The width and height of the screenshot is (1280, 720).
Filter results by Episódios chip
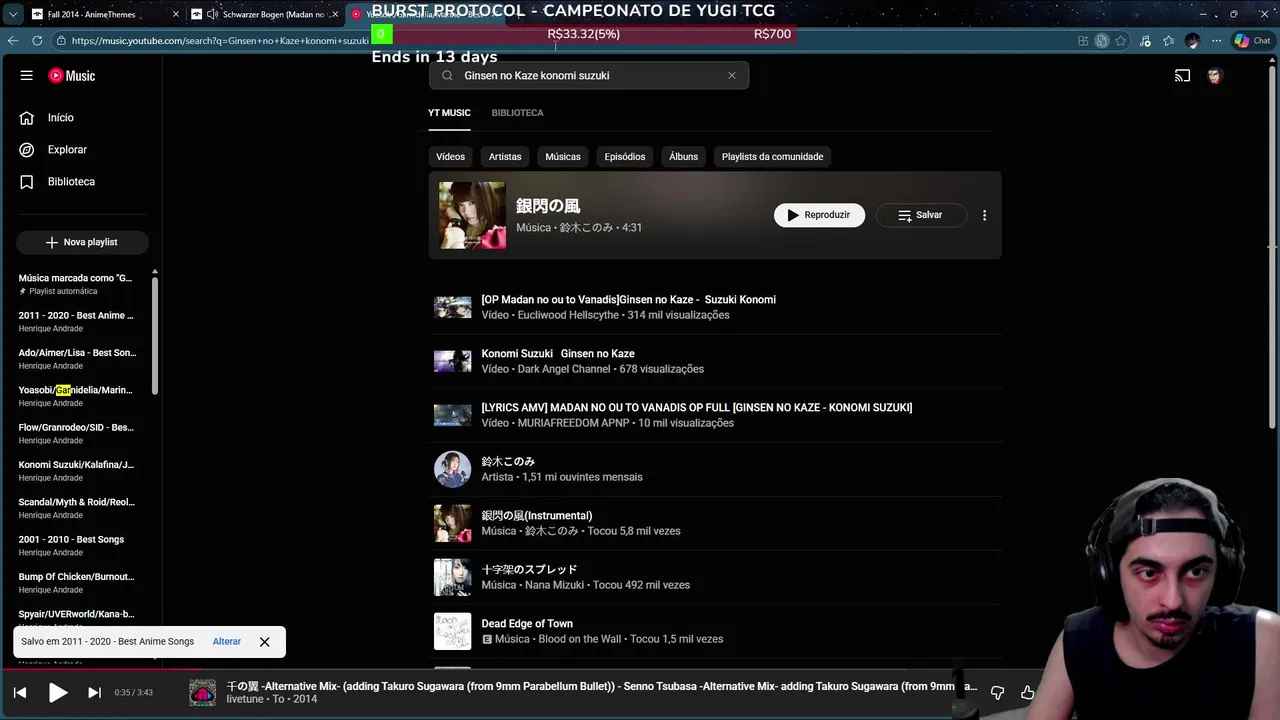[625, 157]
